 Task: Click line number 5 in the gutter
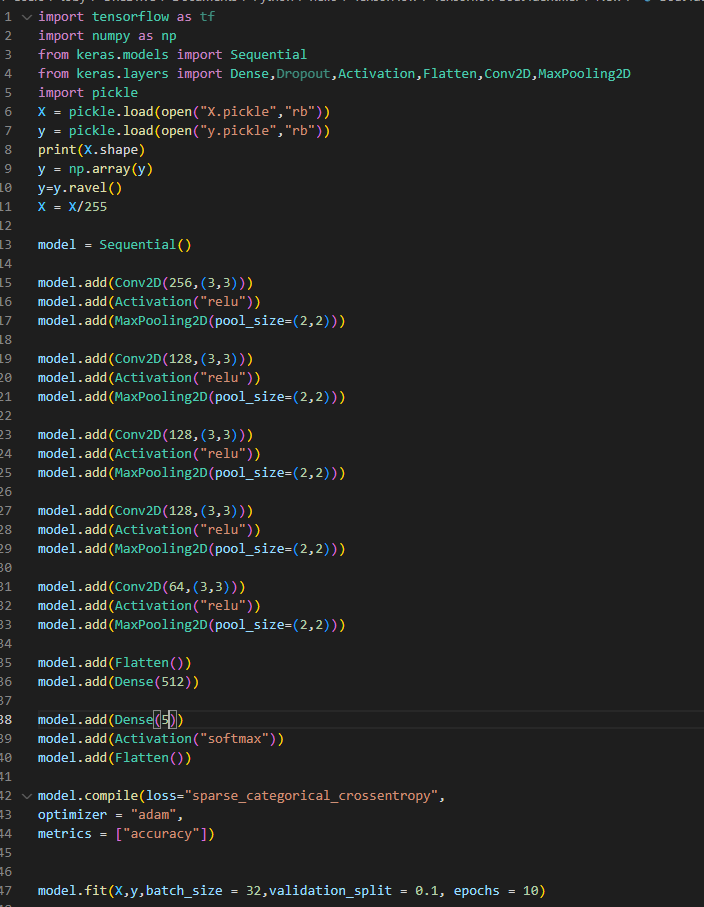[x=8, y=93]
